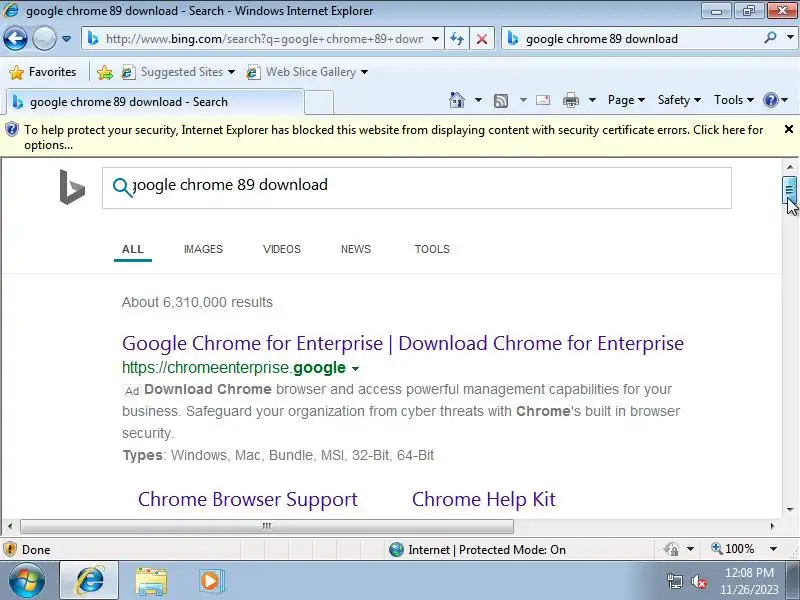Expand Web Slice Gallery dropdown arrow
This screenshot has width=800, height=600.
coord(364,72)
